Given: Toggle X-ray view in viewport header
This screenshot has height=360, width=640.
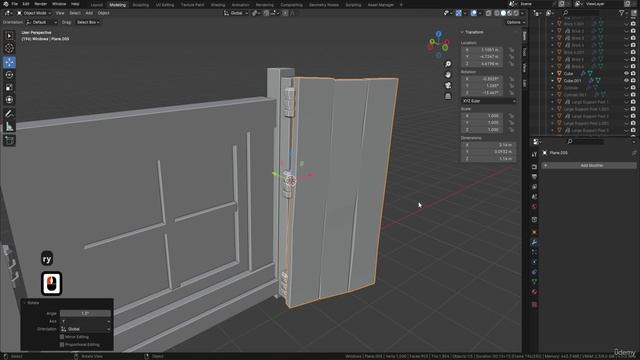Looking at the screenshot, I should pyautogui.click(x=488, y=13).
